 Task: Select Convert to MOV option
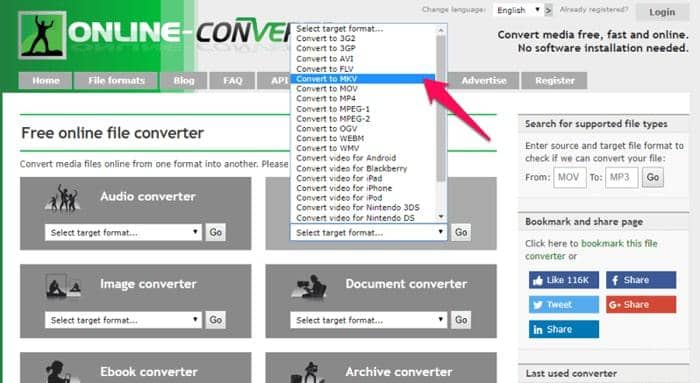[x=363, y=89]
